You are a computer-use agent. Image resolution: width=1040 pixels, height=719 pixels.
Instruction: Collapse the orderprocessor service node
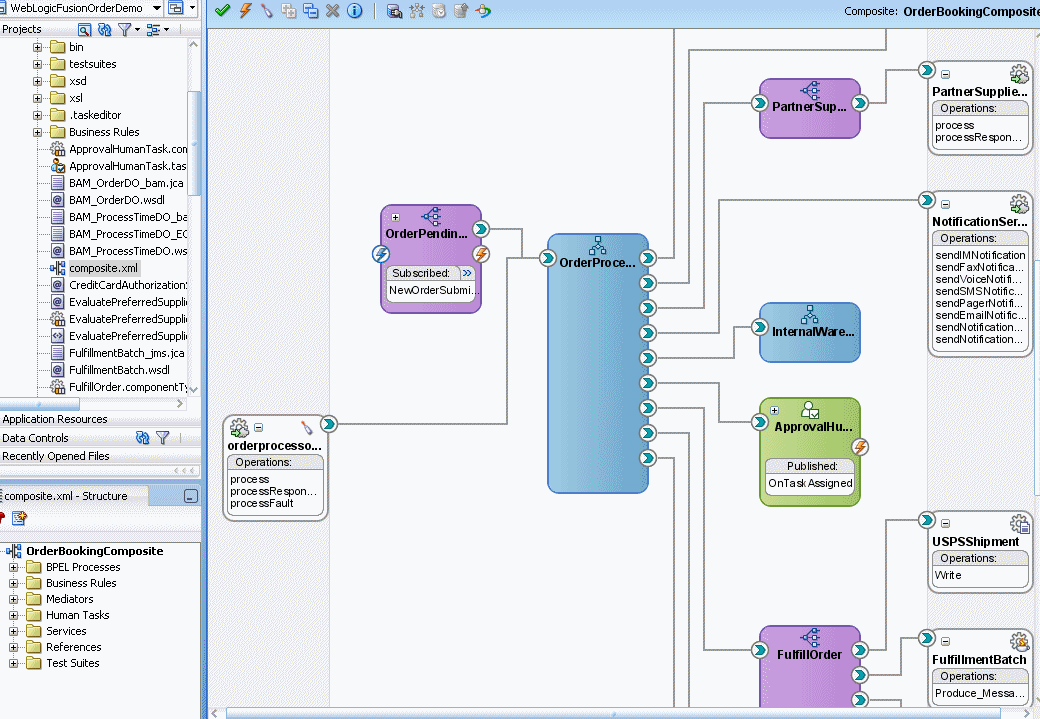point(258,428)
